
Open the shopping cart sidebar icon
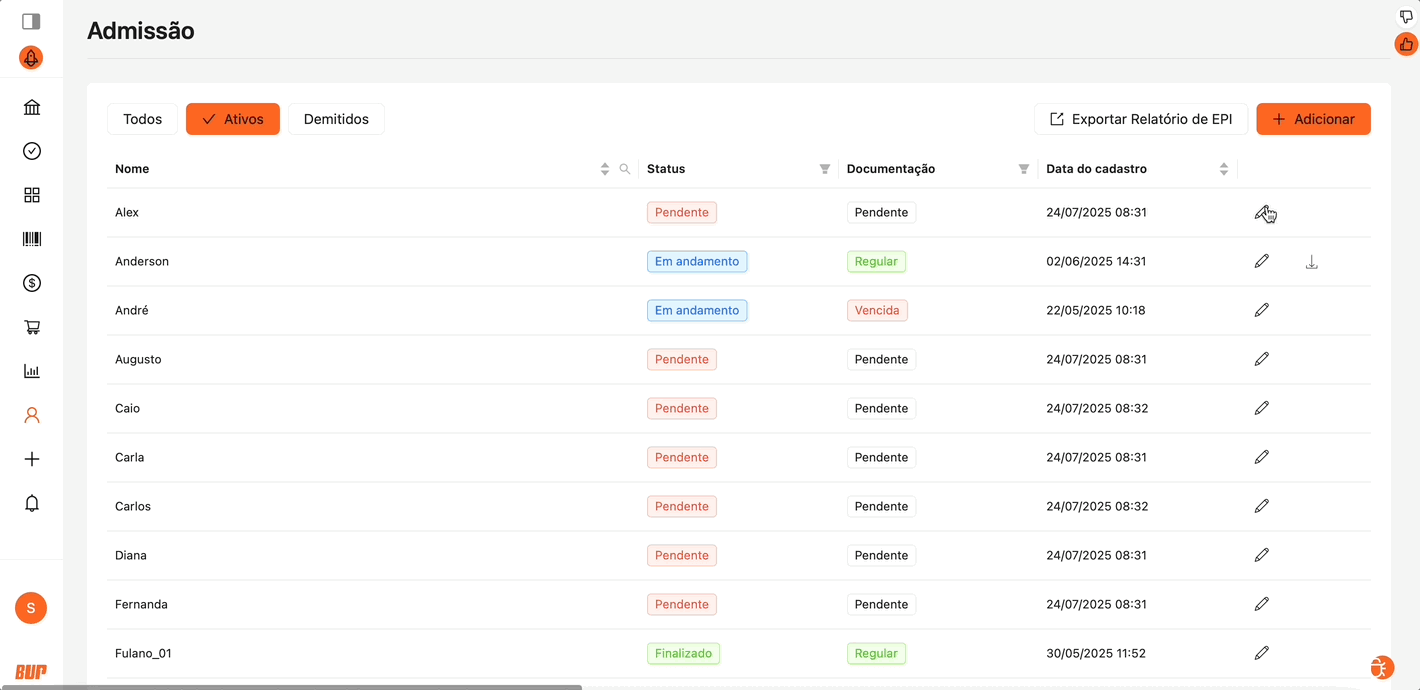(x=32, y=327)
